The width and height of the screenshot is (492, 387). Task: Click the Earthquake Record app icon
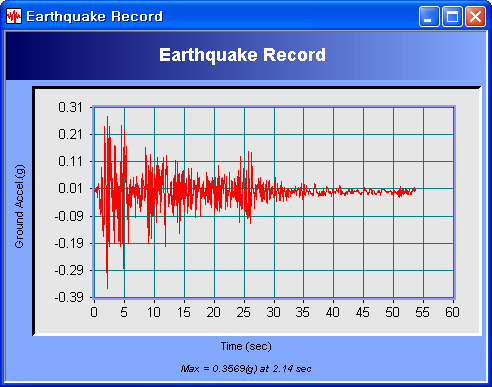pos(14,16)
